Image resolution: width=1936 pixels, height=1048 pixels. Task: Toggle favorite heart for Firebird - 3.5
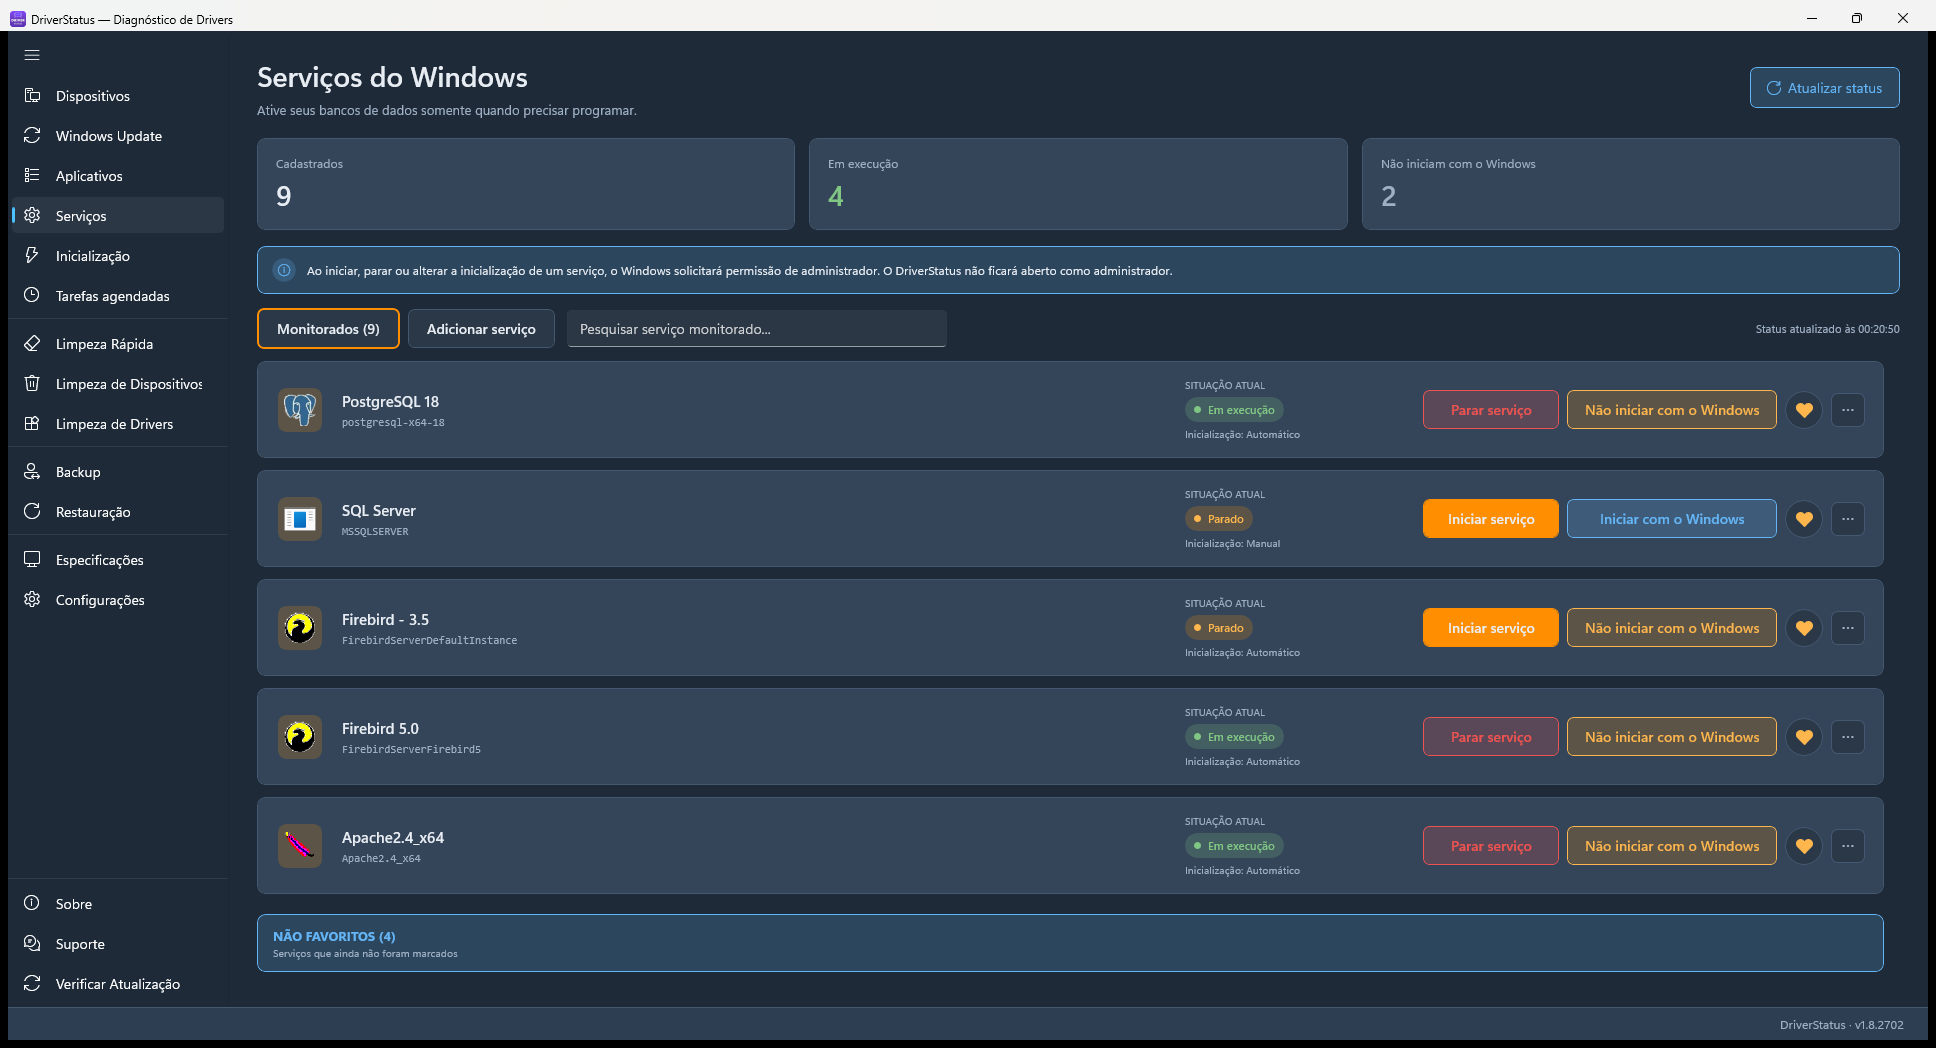[1804, 628]
